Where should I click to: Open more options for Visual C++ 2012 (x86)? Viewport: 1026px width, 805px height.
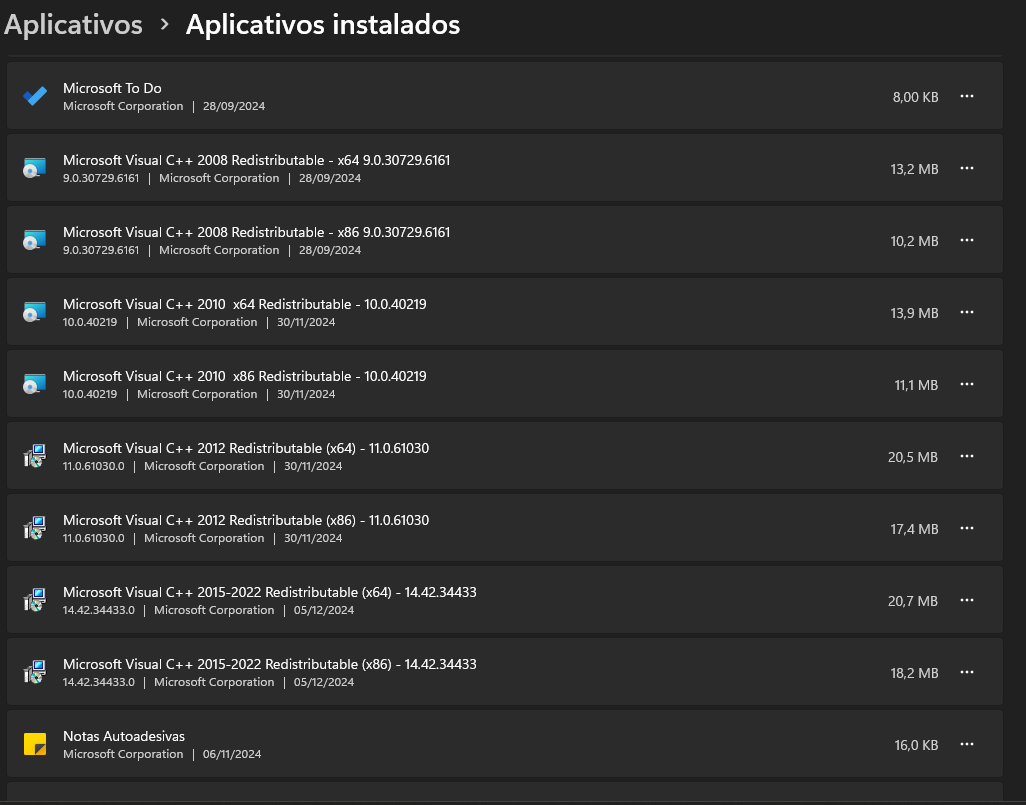pyautogui.click(x=966, y=528)
